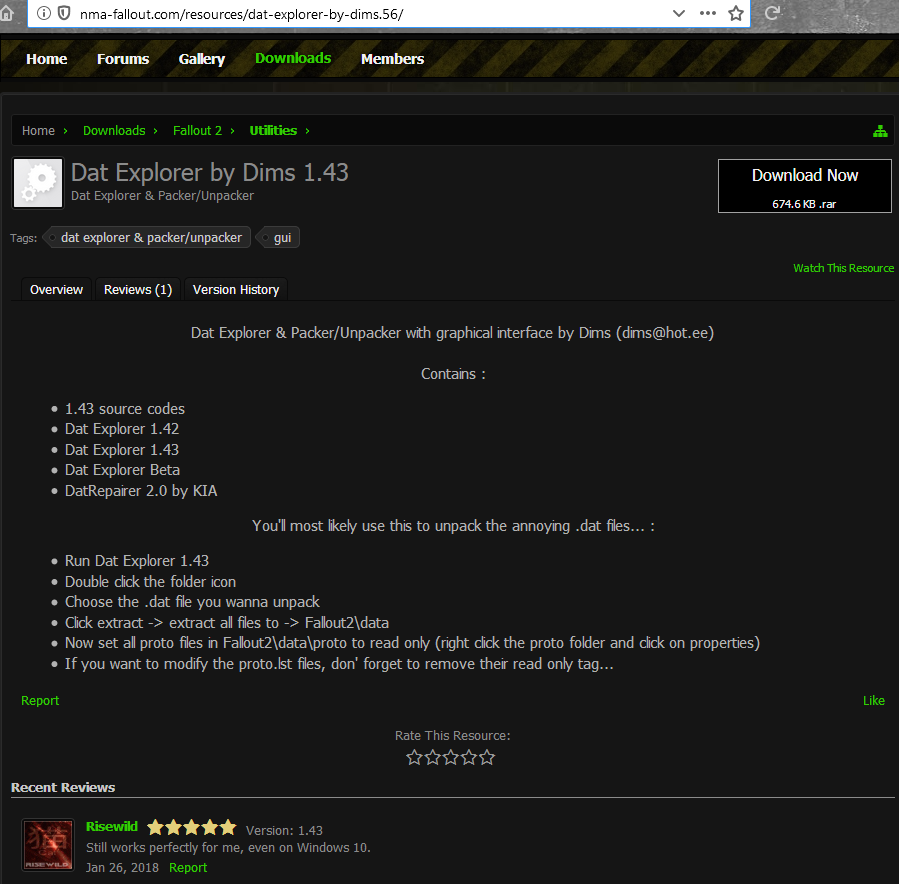Expand the address bar history dropdown
The height and width of the screenshot is (884, 899).
679,13
